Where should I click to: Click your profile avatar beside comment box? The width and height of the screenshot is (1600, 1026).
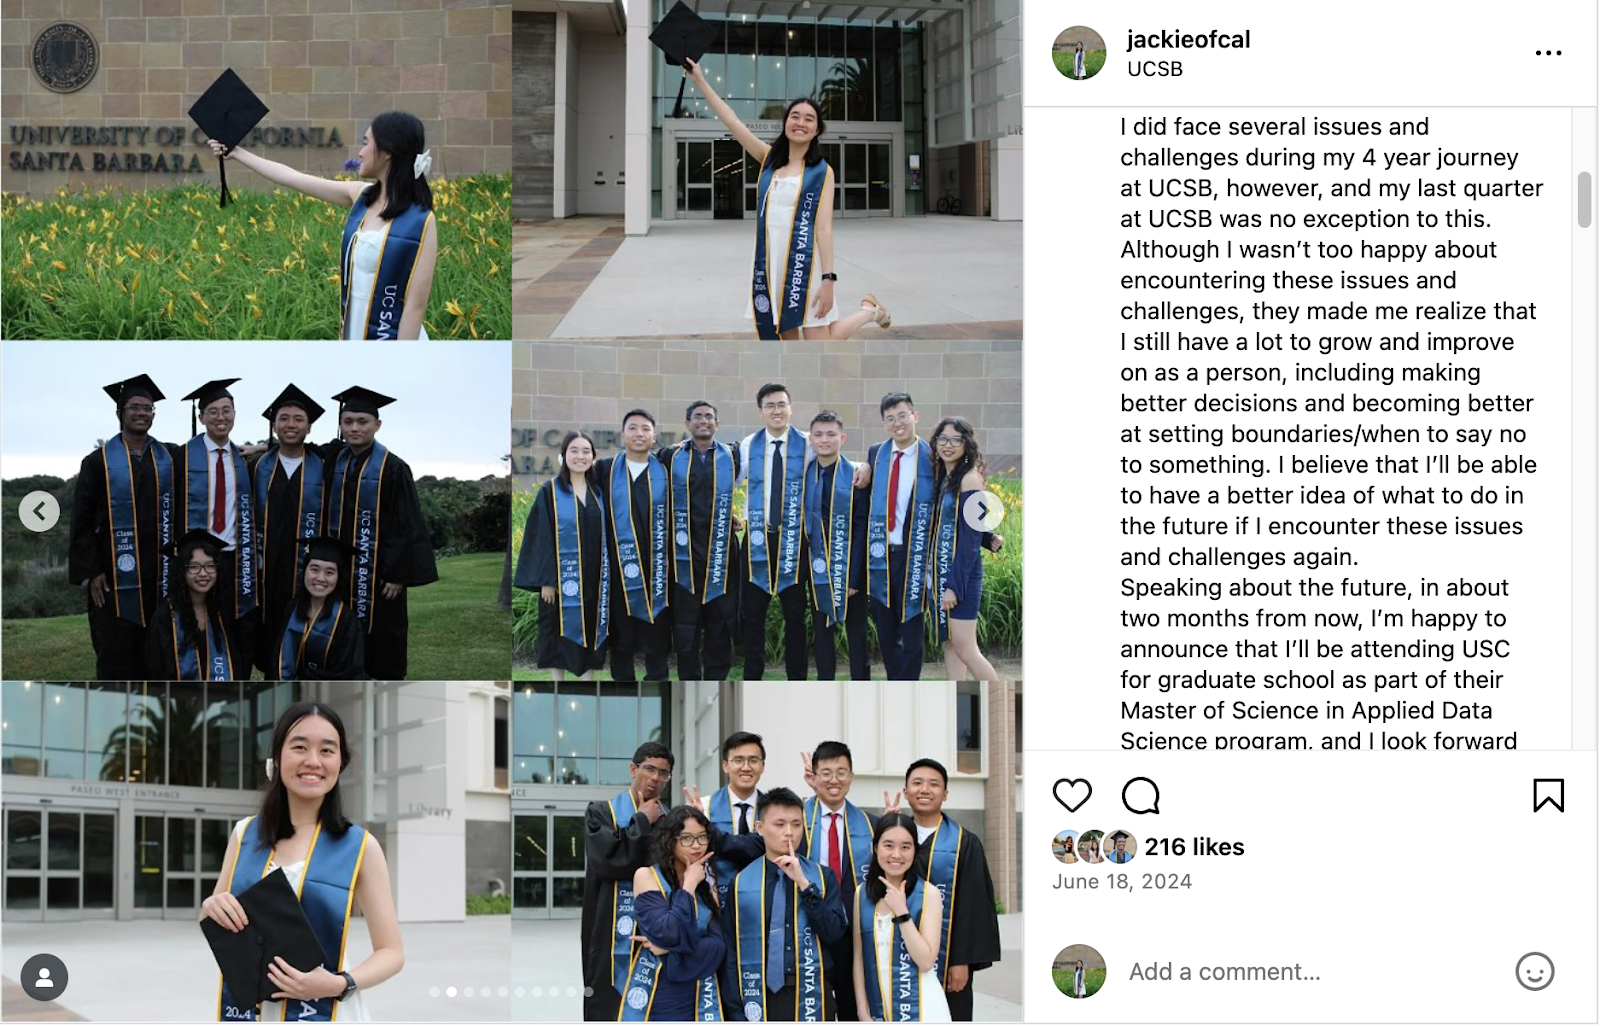(1079, 971)
